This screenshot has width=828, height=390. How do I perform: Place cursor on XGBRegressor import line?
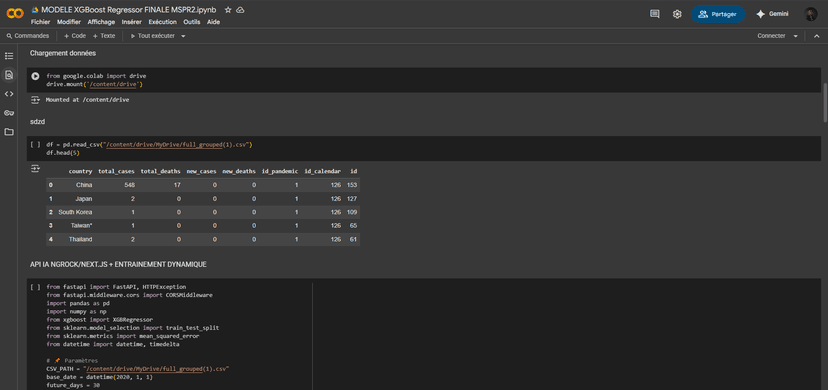tap(100, 320)
